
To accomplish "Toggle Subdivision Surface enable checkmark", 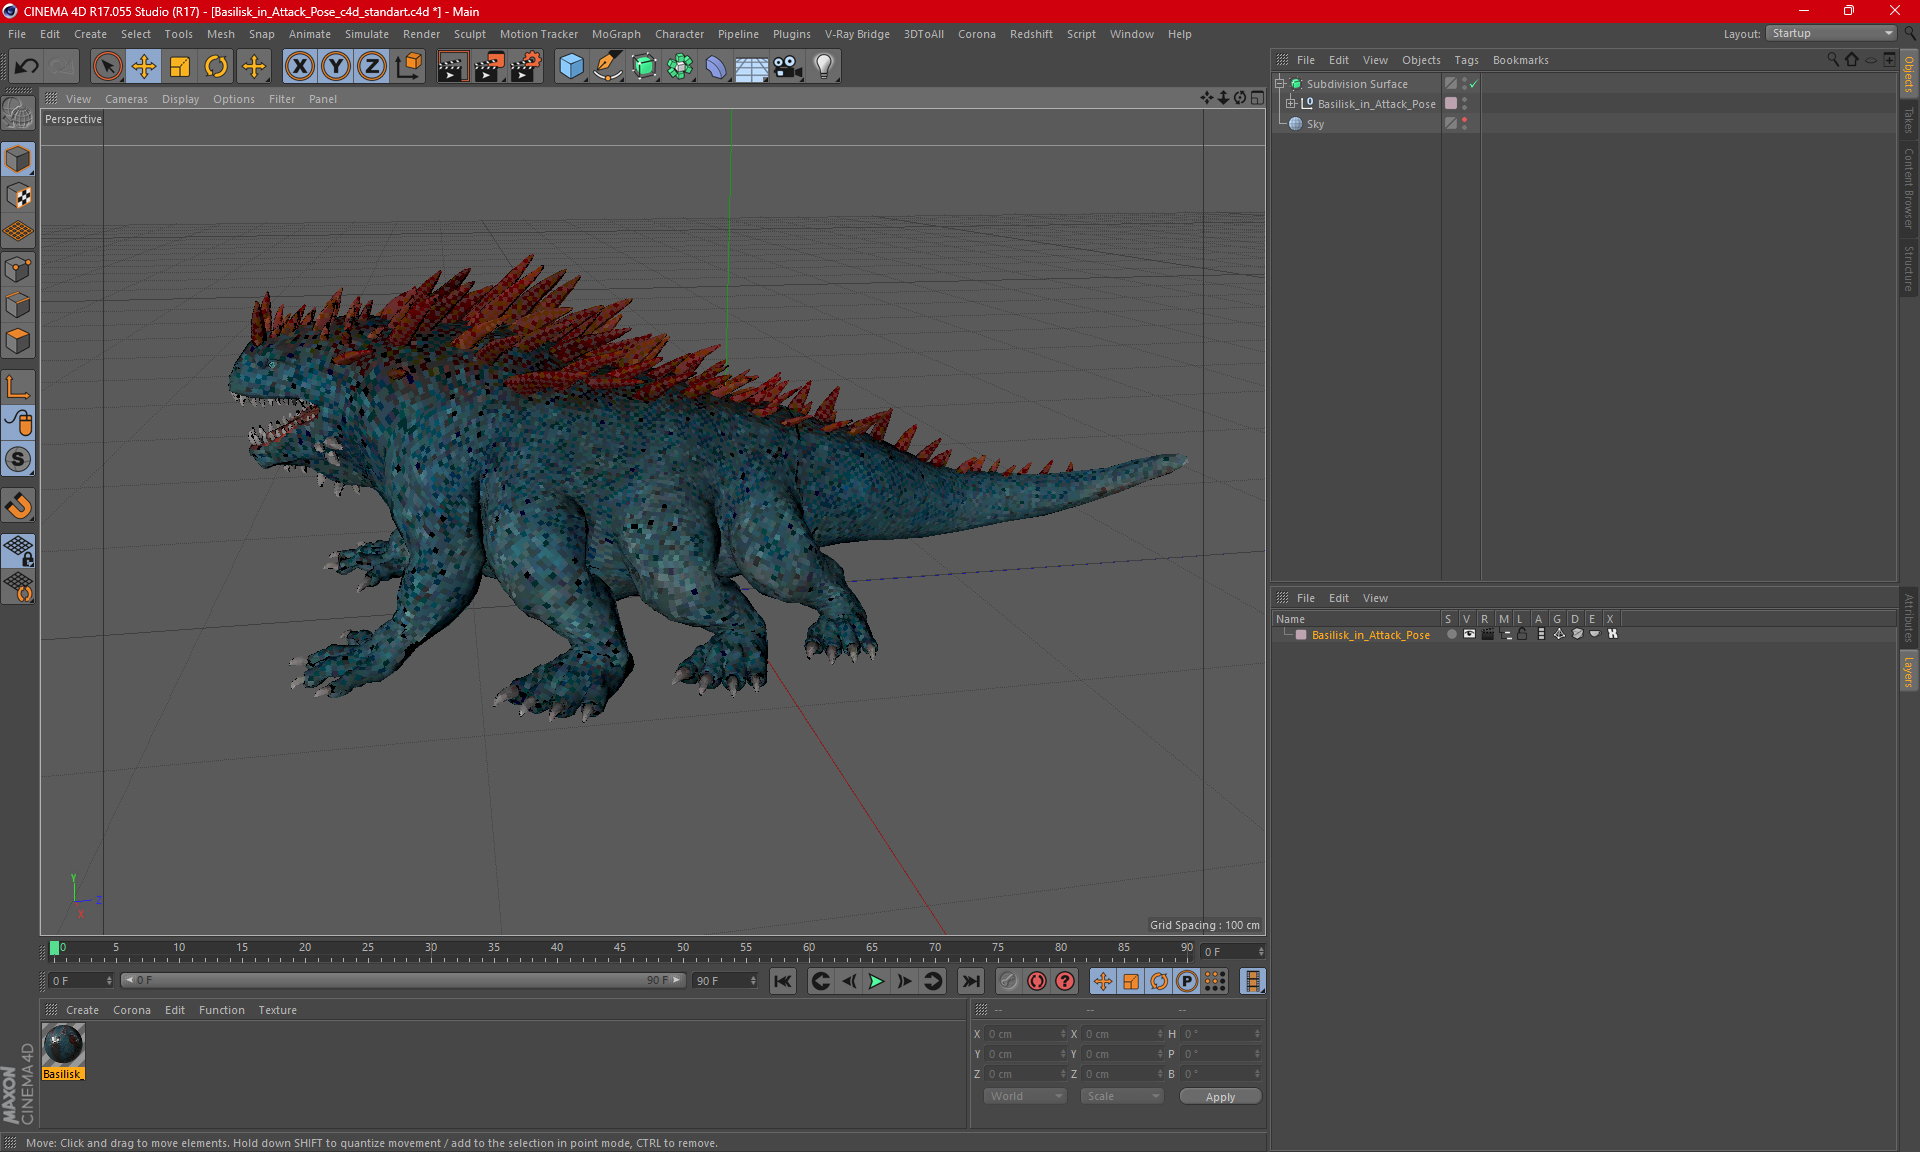I will pos(1473,84).
